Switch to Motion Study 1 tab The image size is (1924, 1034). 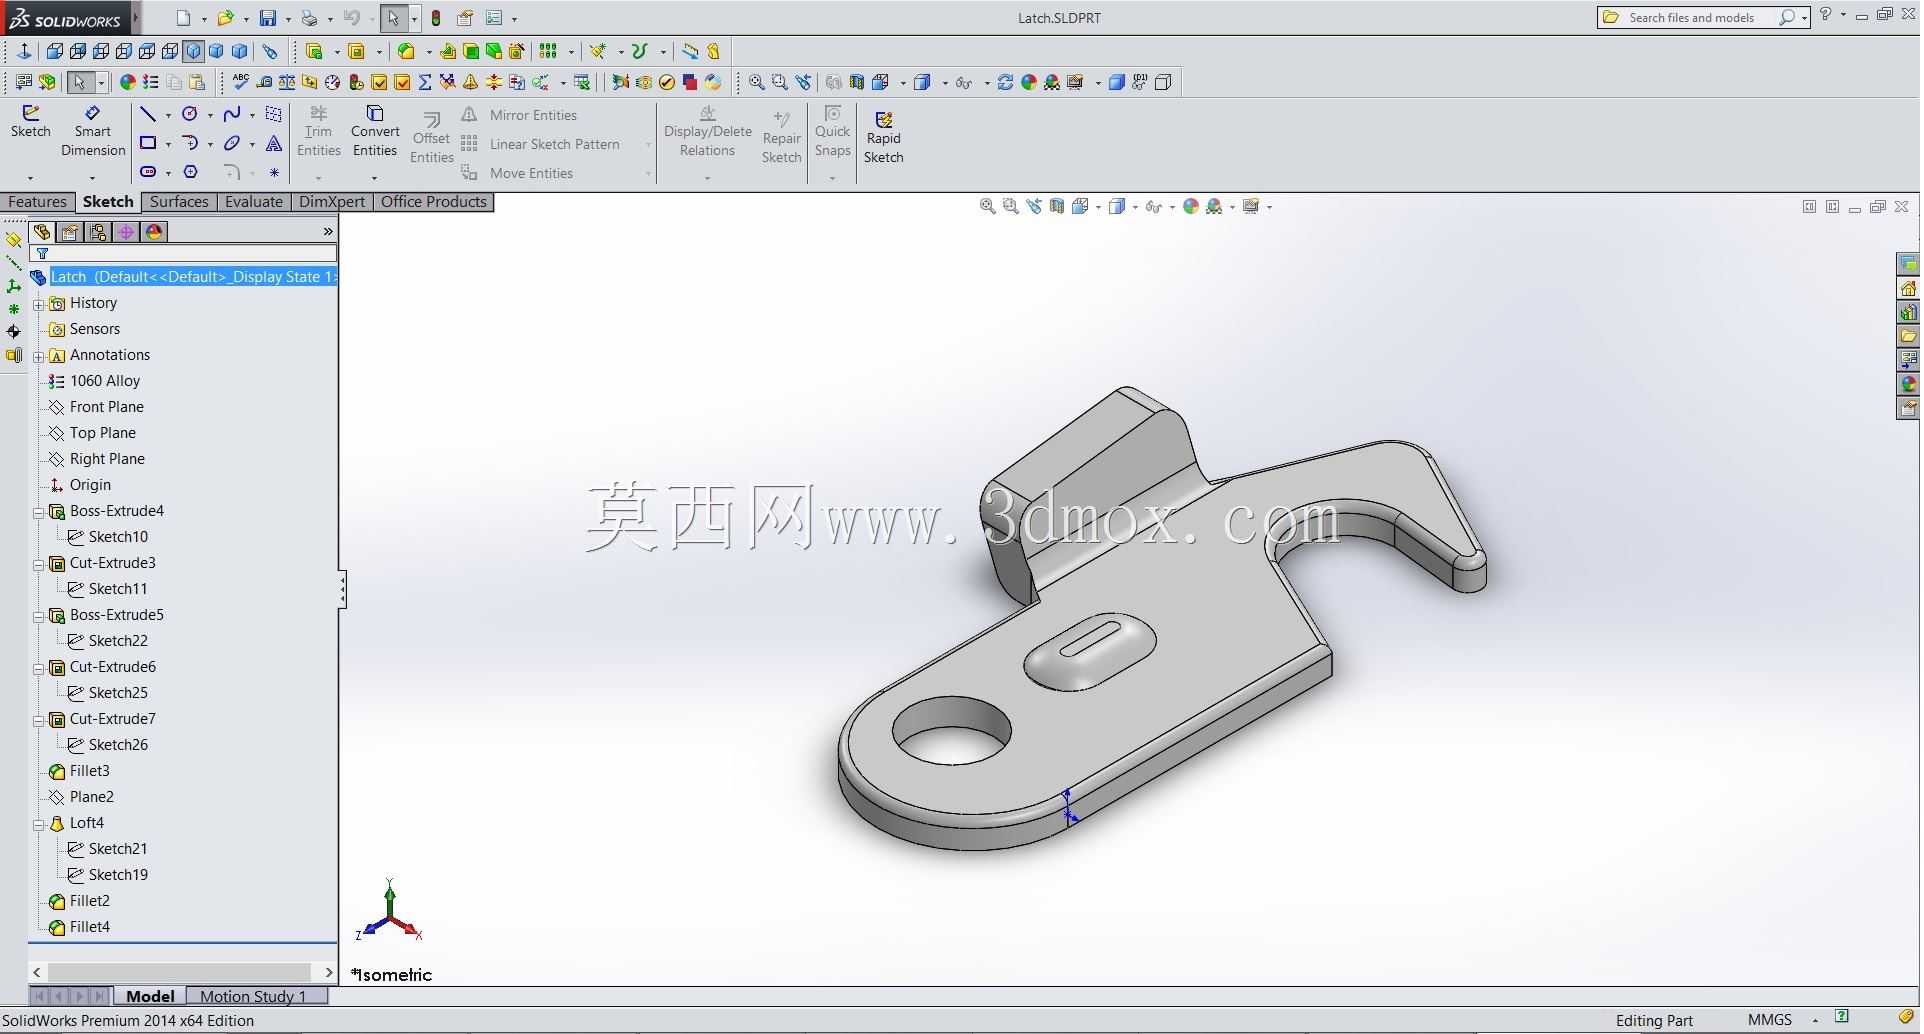click(x=253, y=996)
